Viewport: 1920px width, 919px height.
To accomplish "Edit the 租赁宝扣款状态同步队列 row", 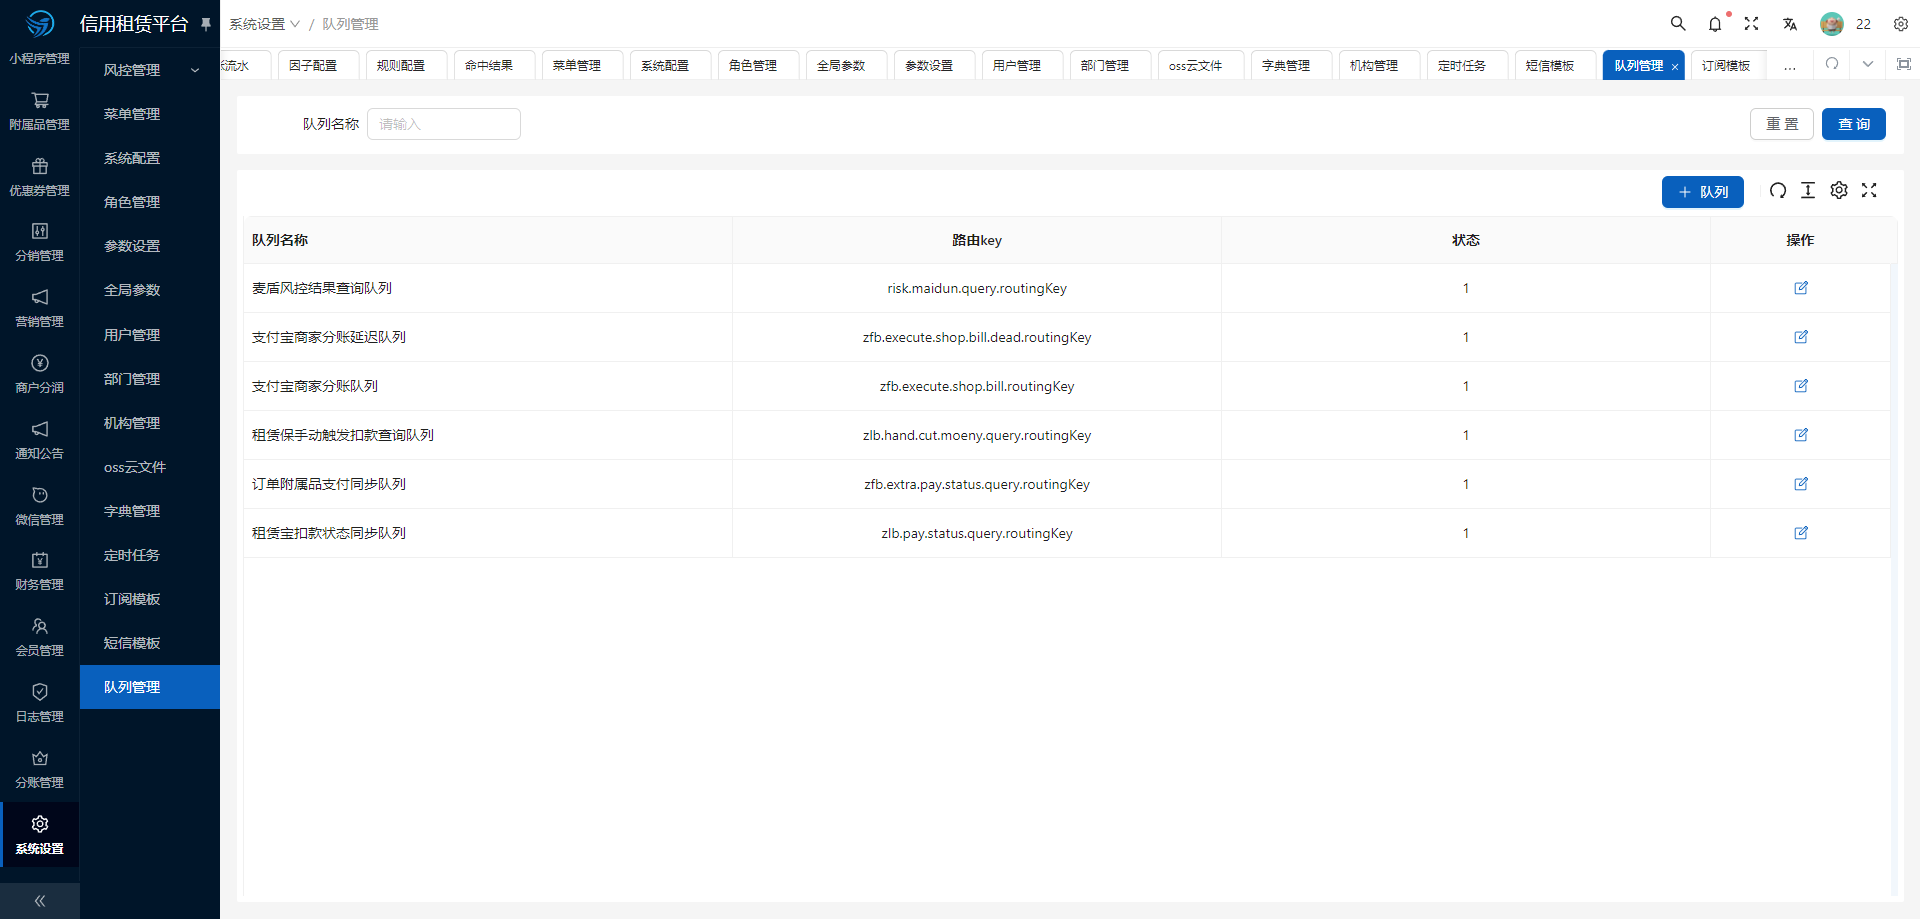I will click(1801, 533).
